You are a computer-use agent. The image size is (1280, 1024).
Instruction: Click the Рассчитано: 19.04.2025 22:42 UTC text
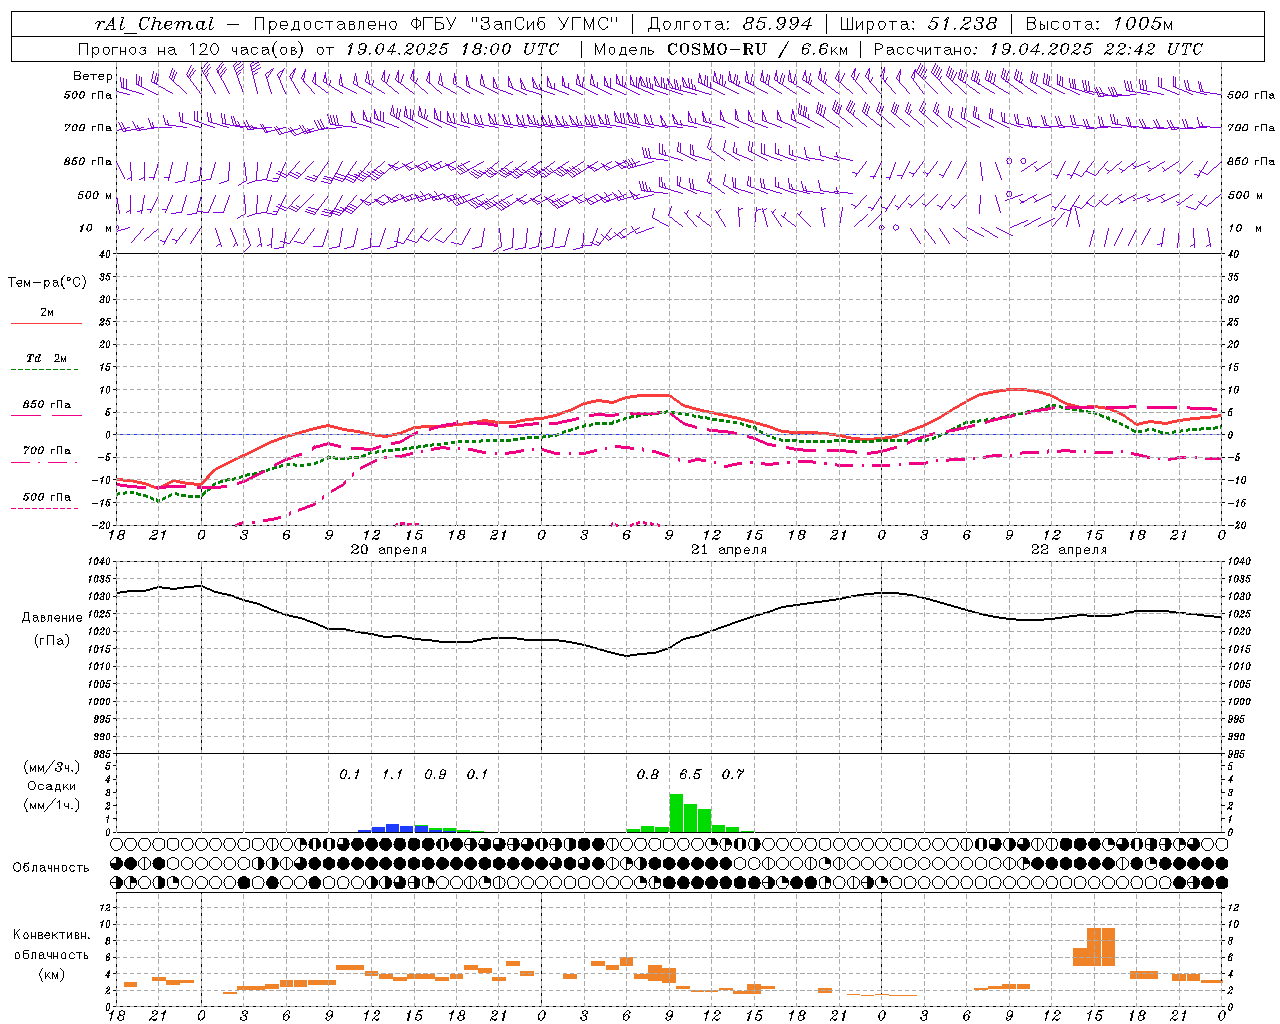coord(1038,49)
